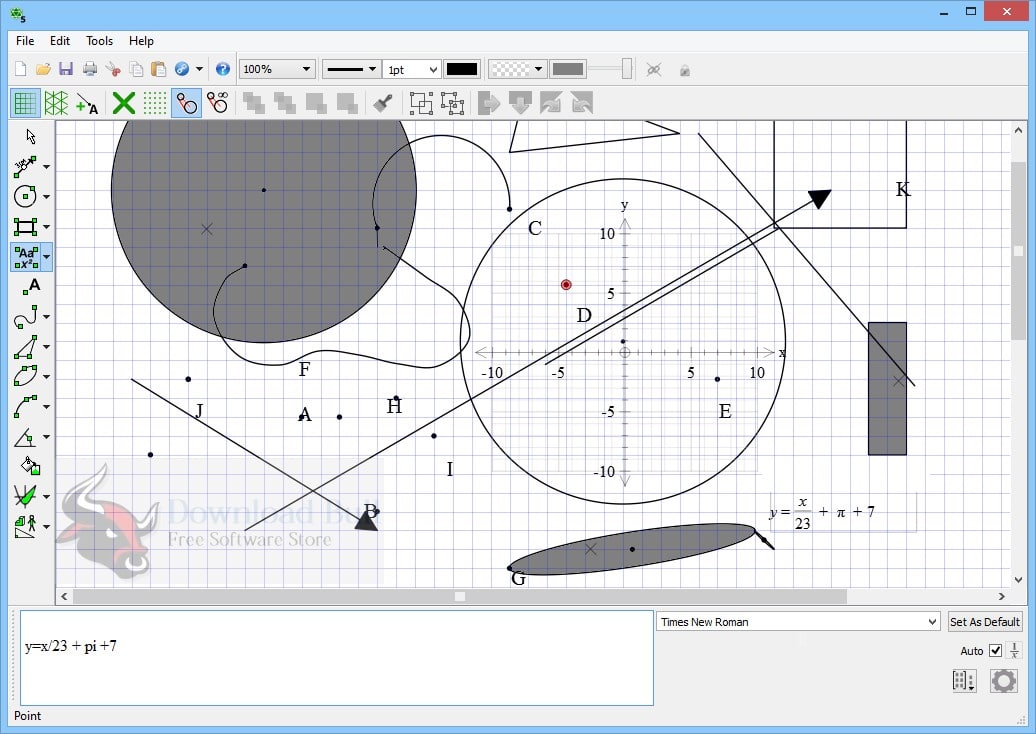Screen dimensions: 1036x734
Task: Open the Edit menu
Action: [60, 41]
